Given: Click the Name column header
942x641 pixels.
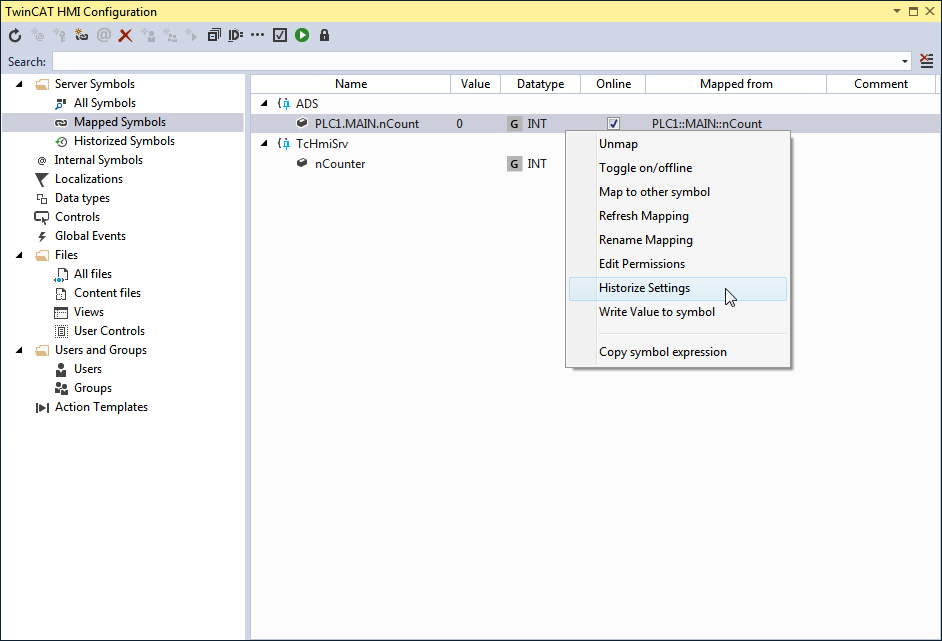Looking at the screenshot, I should click(x=351, y=84).
